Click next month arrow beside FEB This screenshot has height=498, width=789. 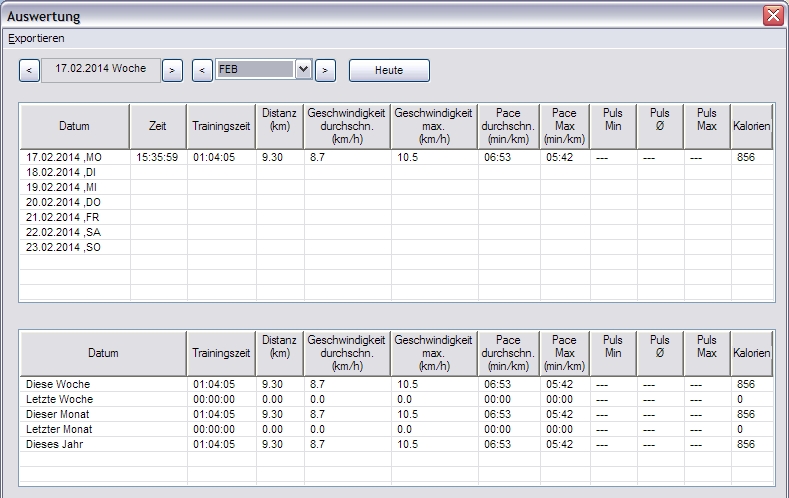coord(326,70)
